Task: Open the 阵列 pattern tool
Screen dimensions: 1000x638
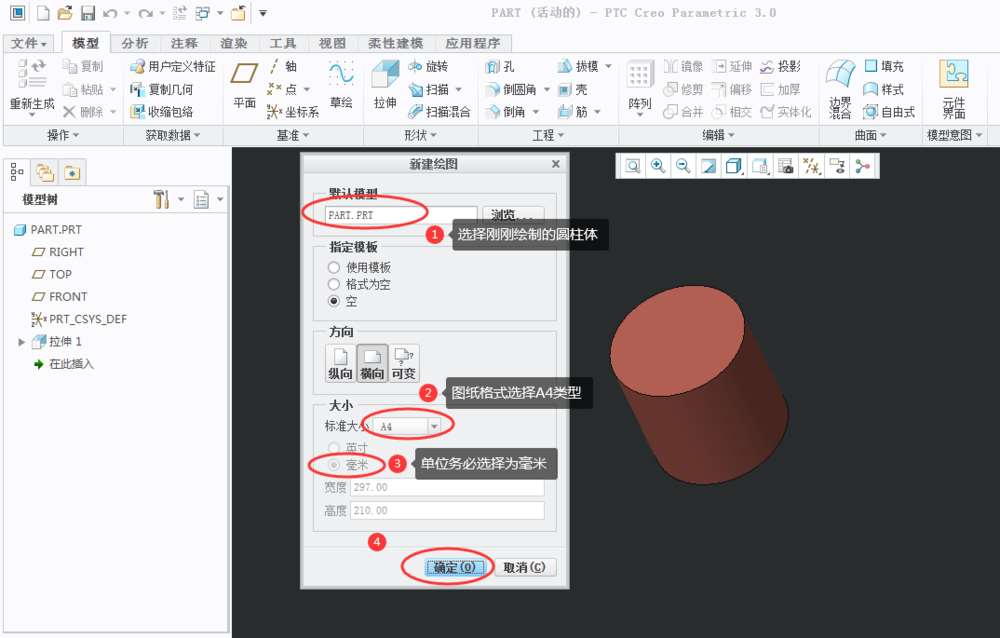Action: [640, 88]
